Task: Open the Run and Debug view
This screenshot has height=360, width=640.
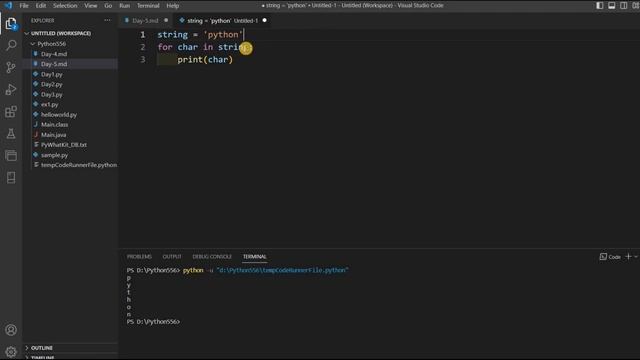Action: click(11, 89)
